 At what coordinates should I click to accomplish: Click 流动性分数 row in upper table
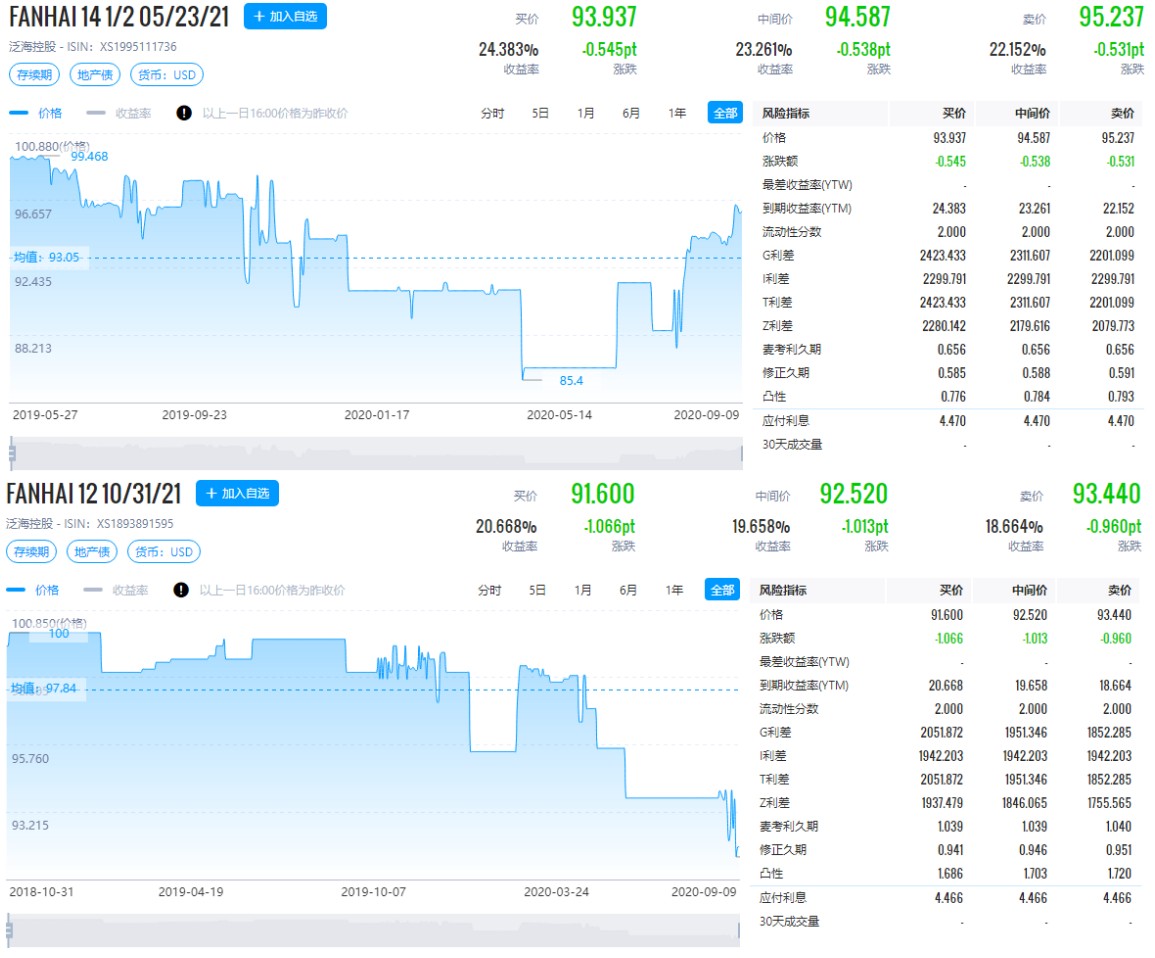(949, 232)
